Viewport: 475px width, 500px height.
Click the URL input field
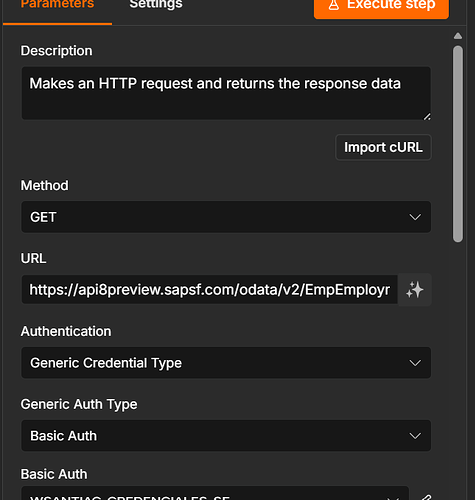[209, 289]
